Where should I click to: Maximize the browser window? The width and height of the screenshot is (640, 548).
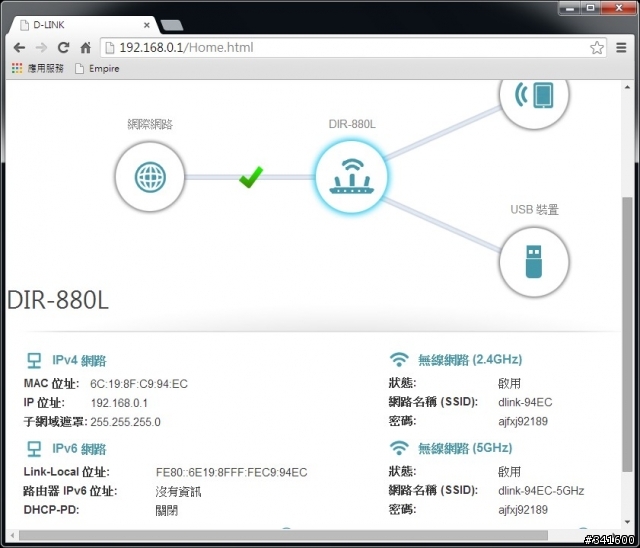click(x=591, y=8)
